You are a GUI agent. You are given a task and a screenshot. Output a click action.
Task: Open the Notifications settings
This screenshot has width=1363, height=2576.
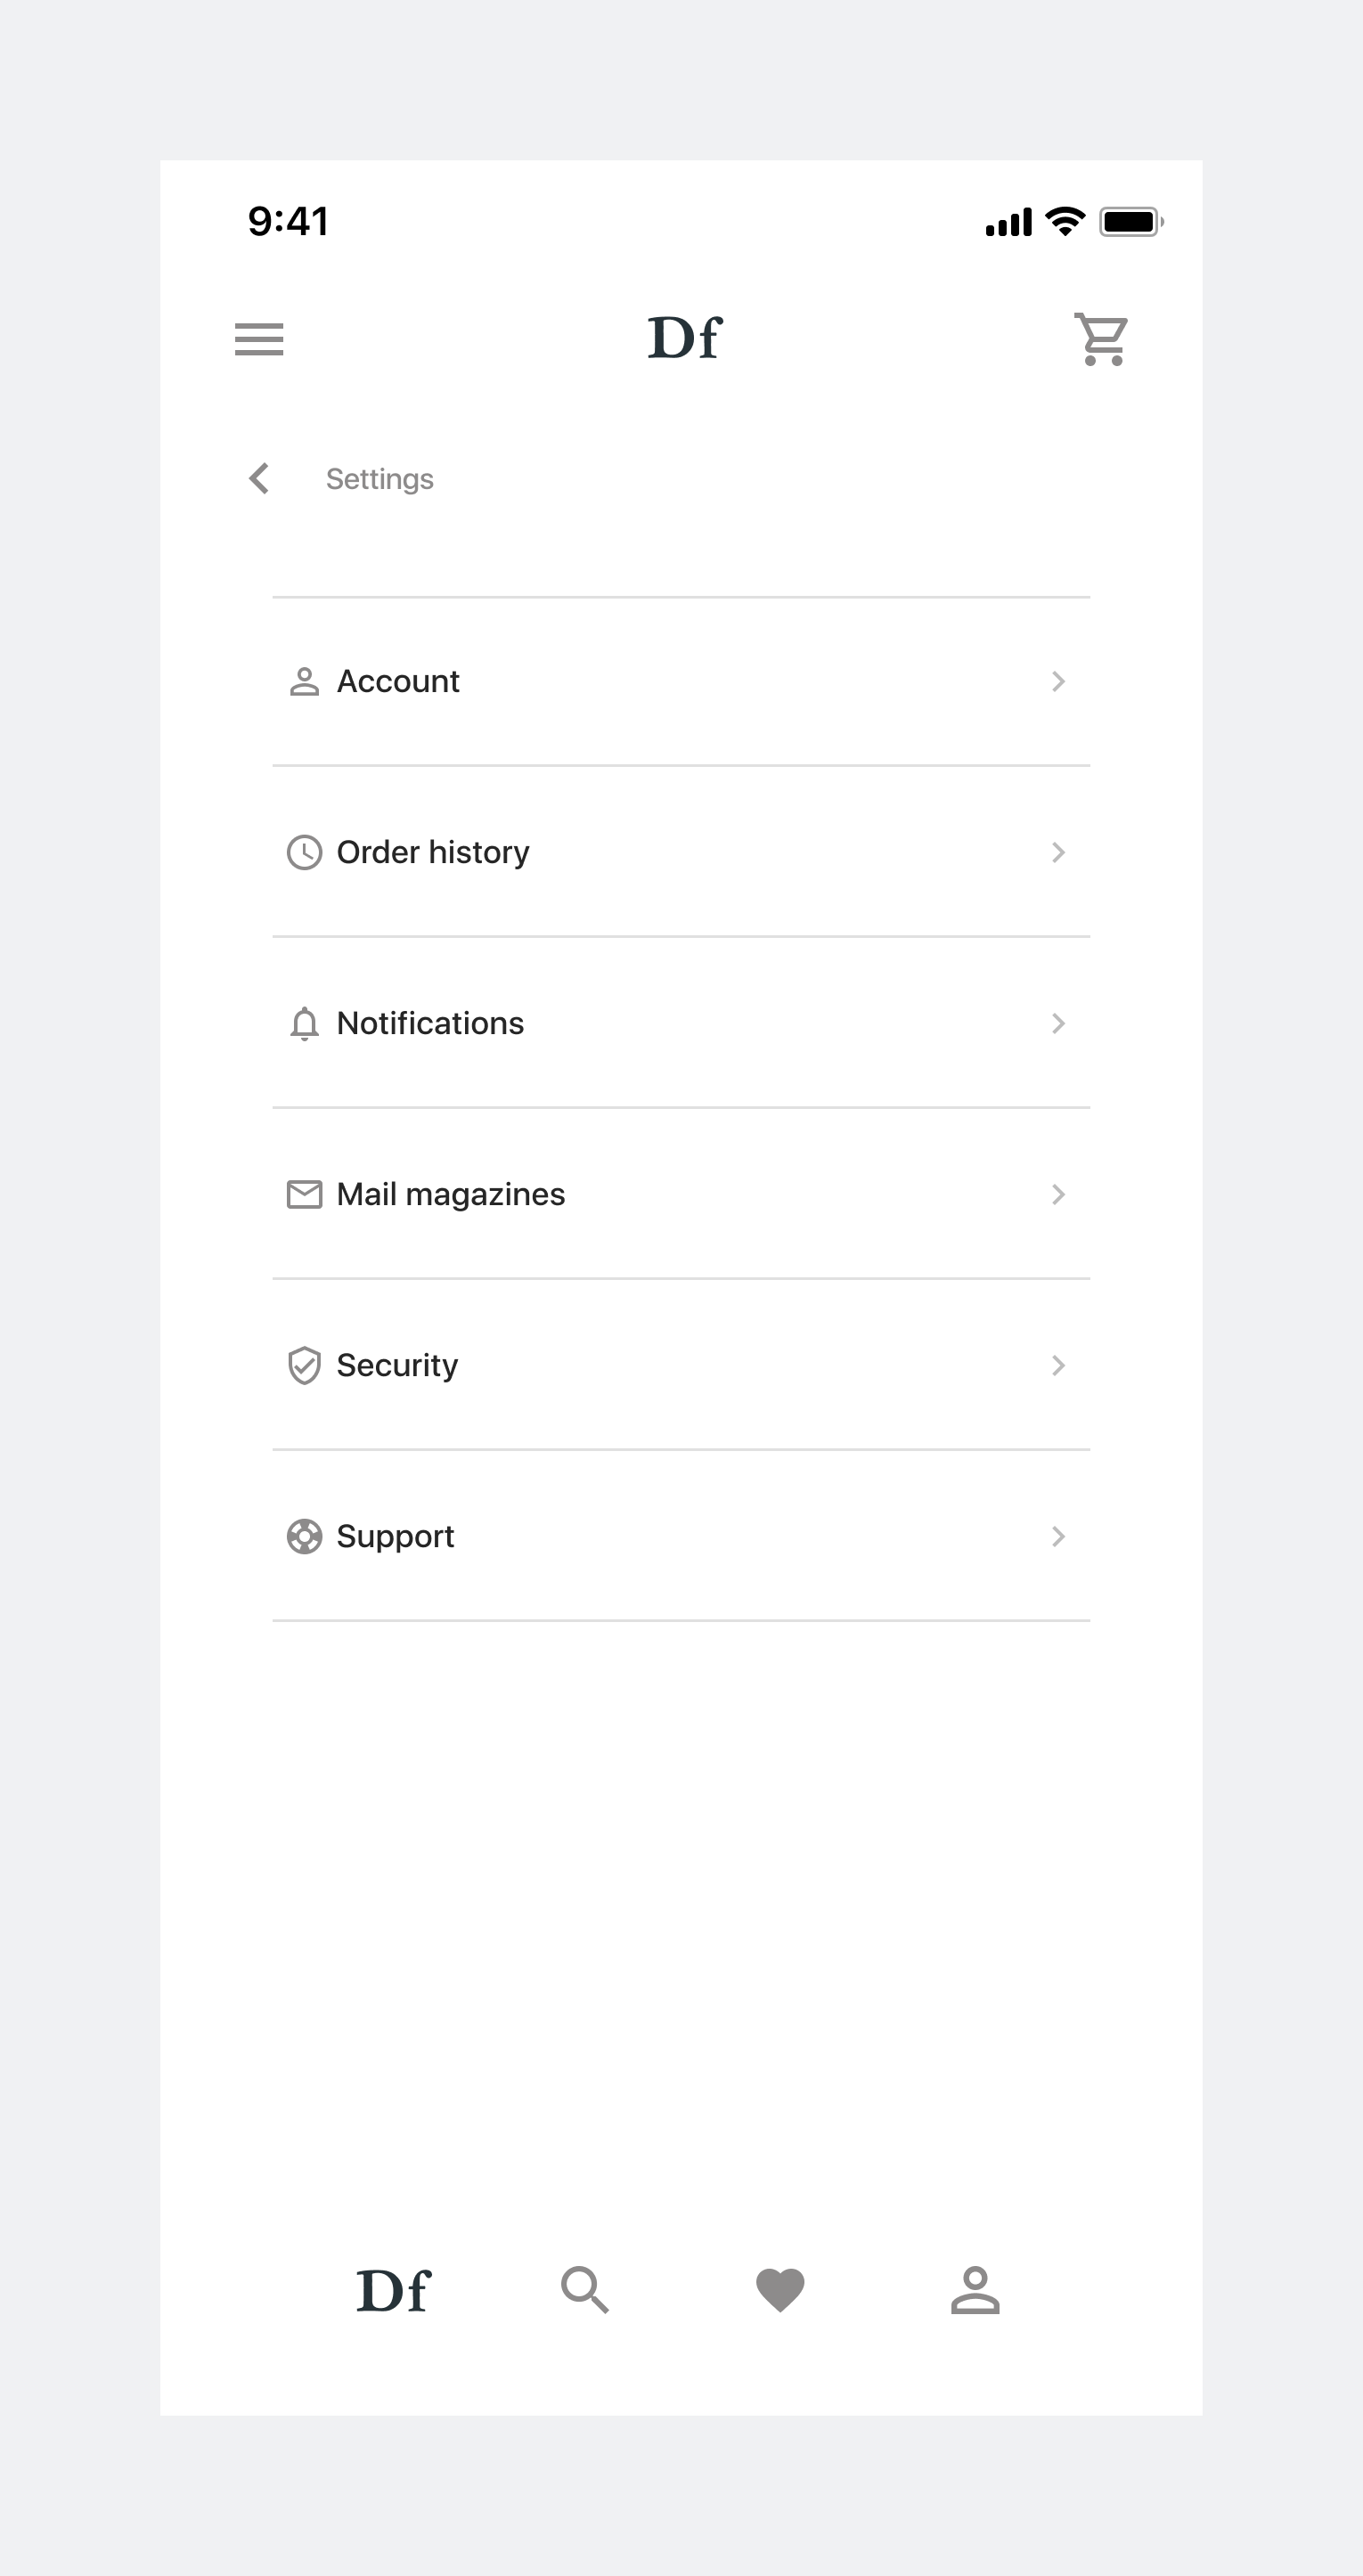(681, 1023)
